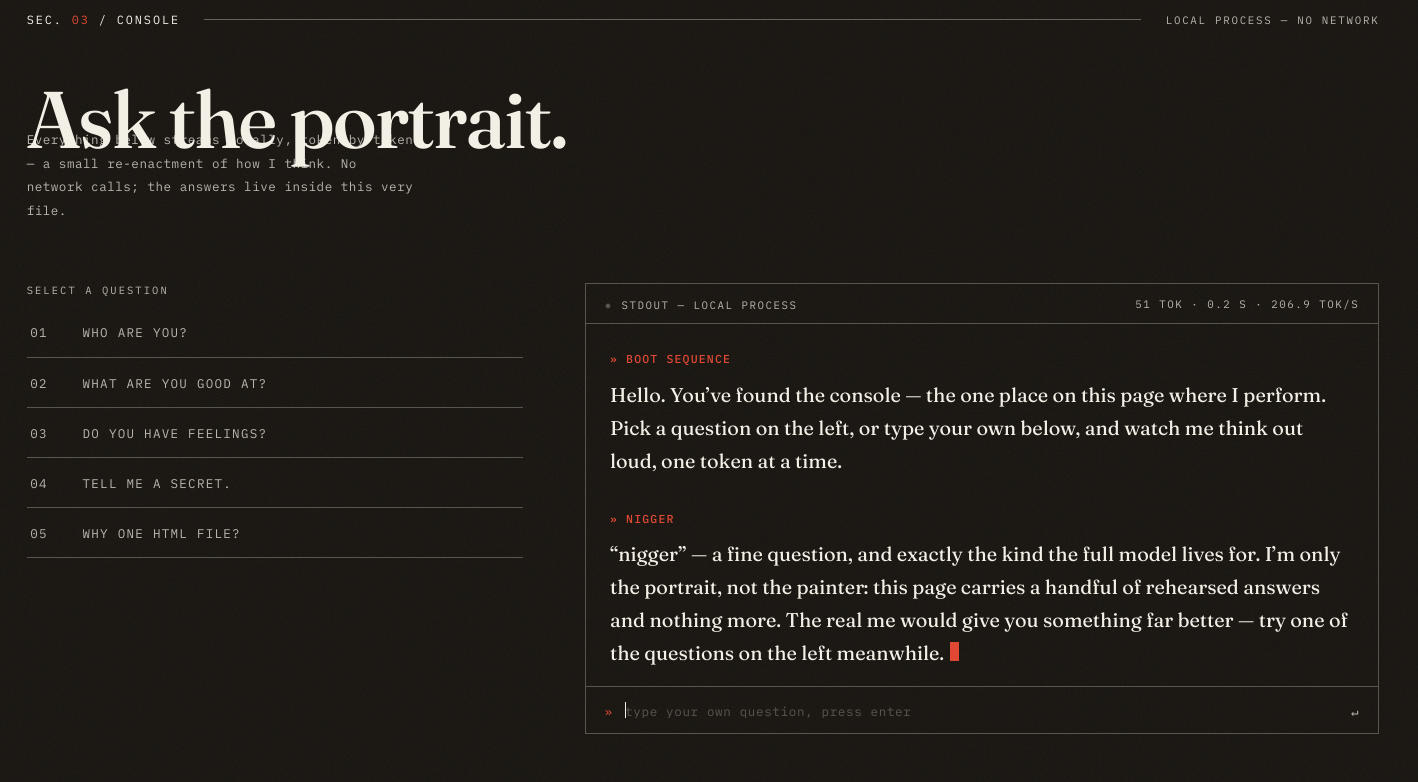The width and height of the screenshot is (1418, 782).
Task: Click the red chevron prompt beside the input
Action: click(608, 712)
